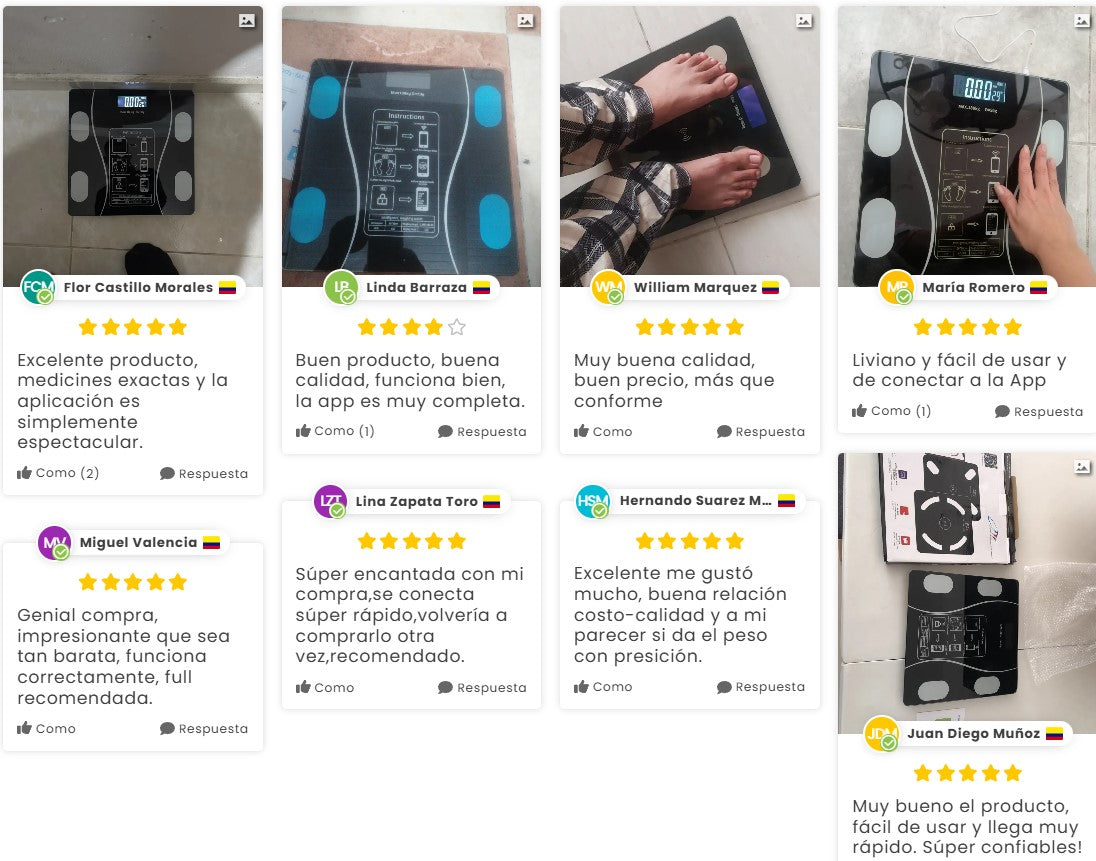The width and height of the screenshot is (1096, 861).
Task: Click image icon on Juan Diego Muñoz's photo
Action: (x=1081, y=467)
